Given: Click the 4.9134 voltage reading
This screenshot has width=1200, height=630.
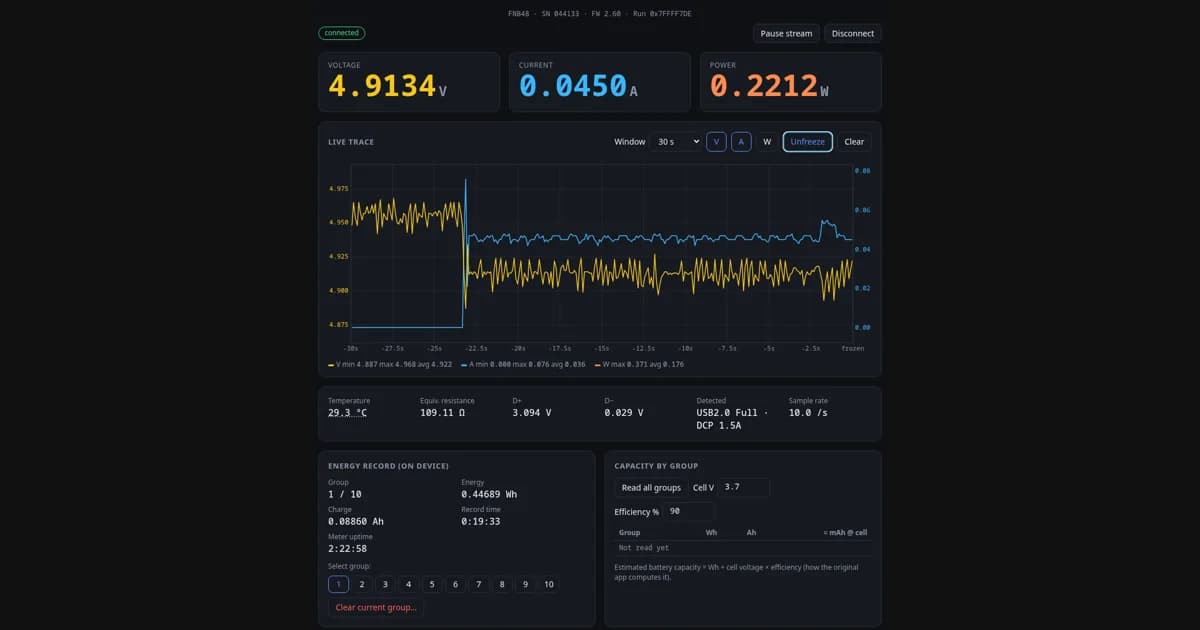Looking at the screenshot, I should coord(382,86).
